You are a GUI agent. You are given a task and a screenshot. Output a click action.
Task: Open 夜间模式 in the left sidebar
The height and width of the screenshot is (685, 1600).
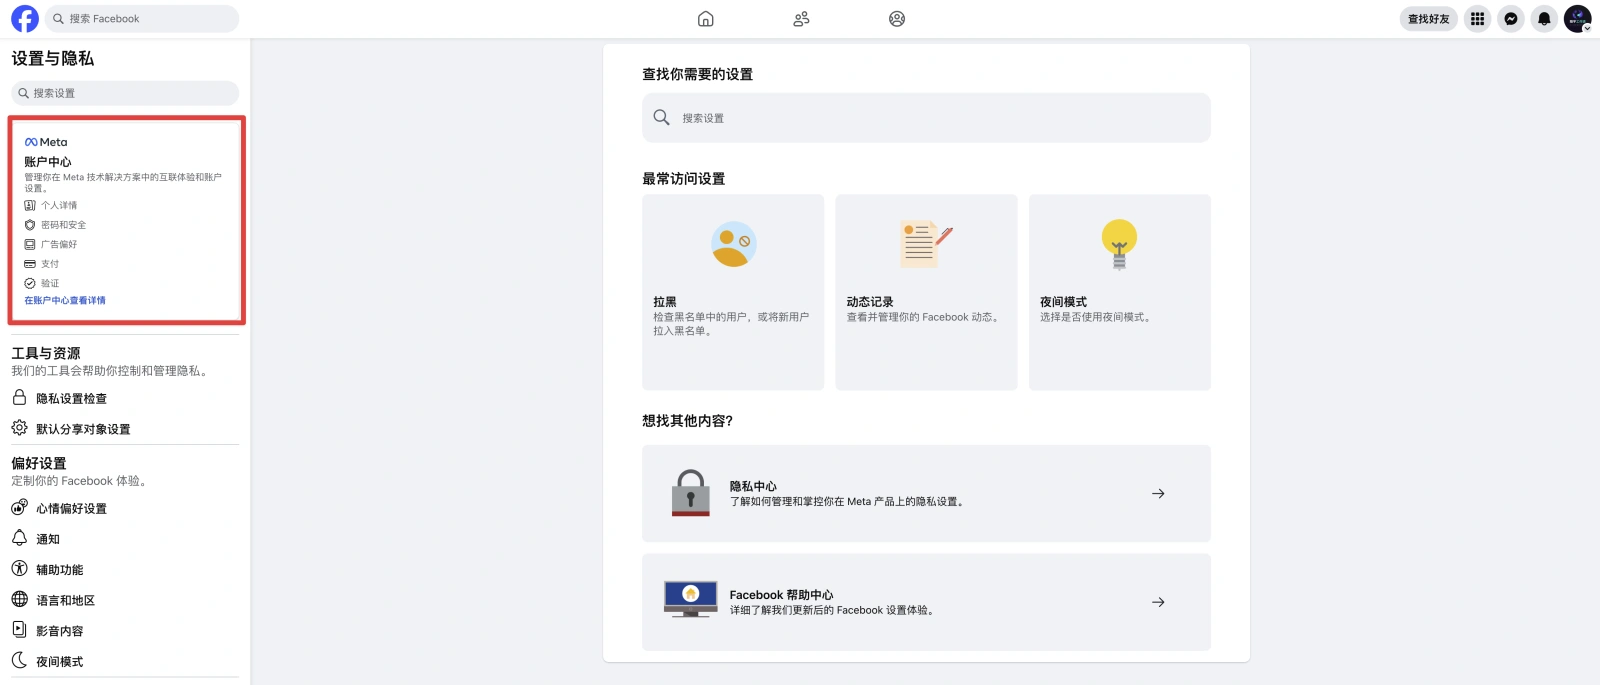(x=59, y=661)
